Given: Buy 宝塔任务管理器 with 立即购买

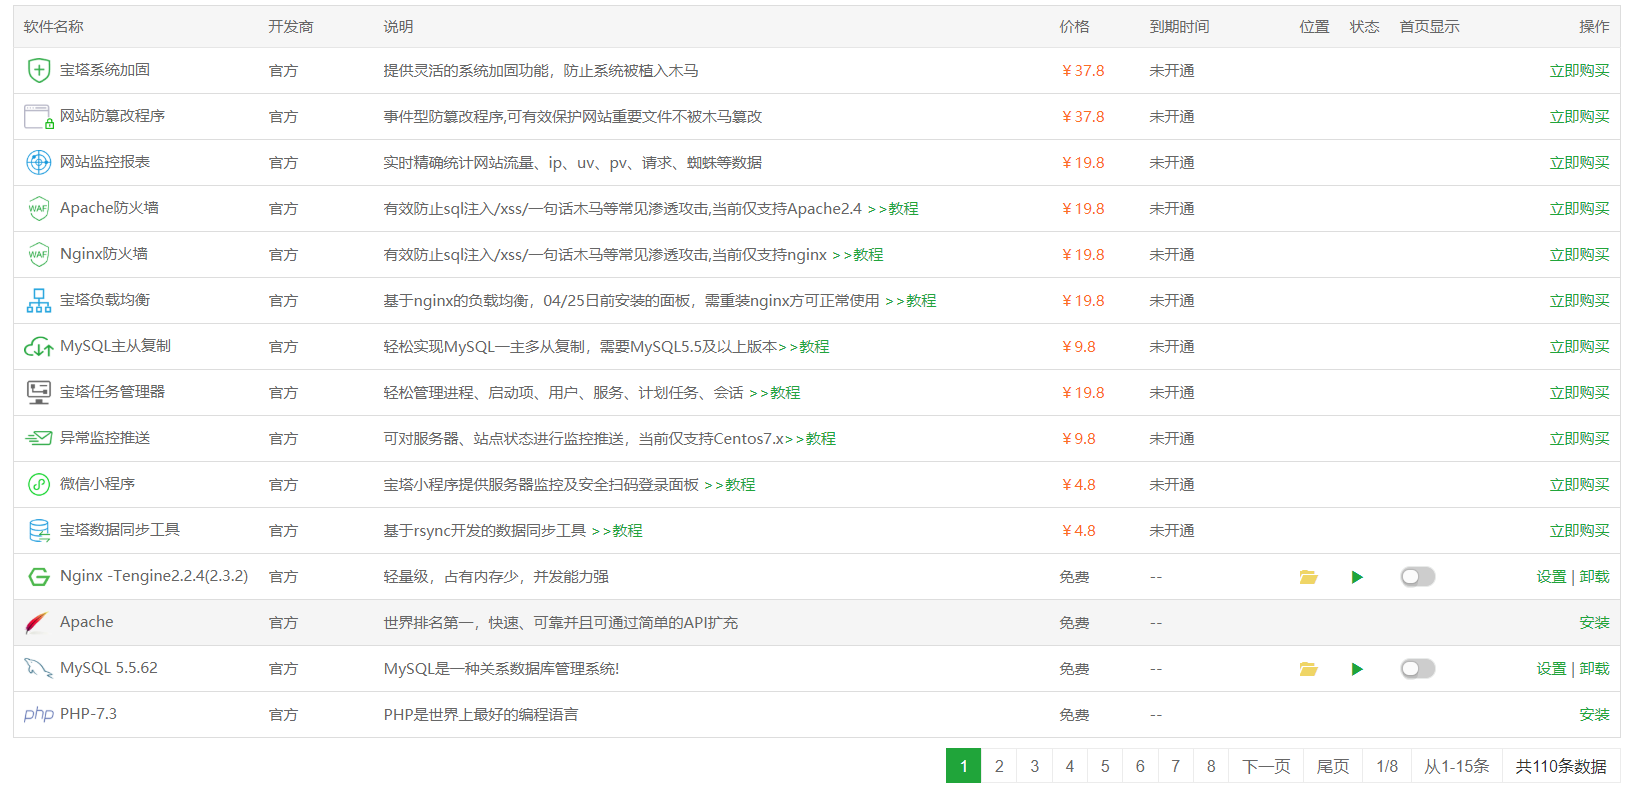Looking at the screenshot, I should 1580,393.
